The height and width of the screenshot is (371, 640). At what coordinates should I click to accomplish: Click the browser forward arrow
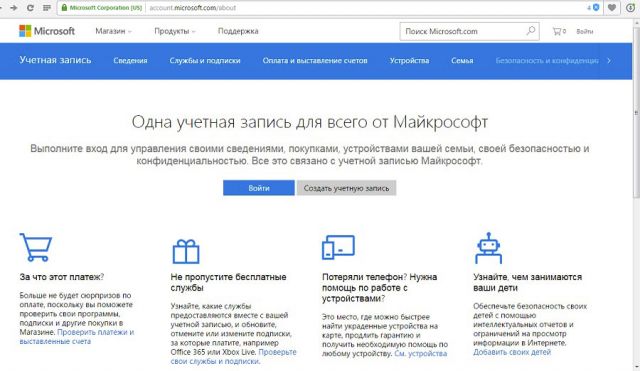pyautogui.click(x=13, y=7)
